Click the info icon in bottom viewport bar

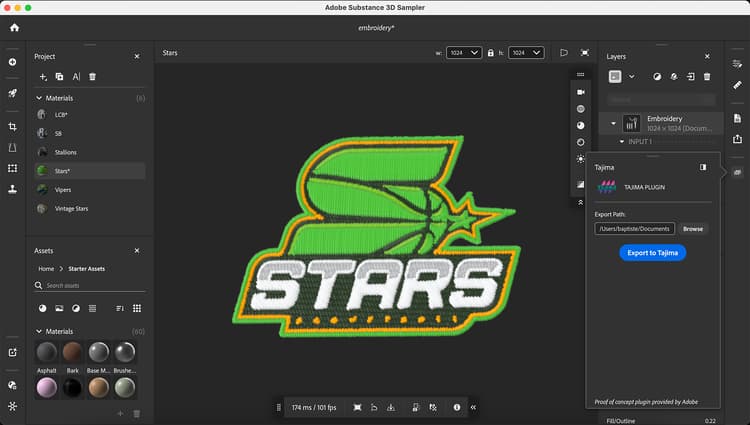457,408
